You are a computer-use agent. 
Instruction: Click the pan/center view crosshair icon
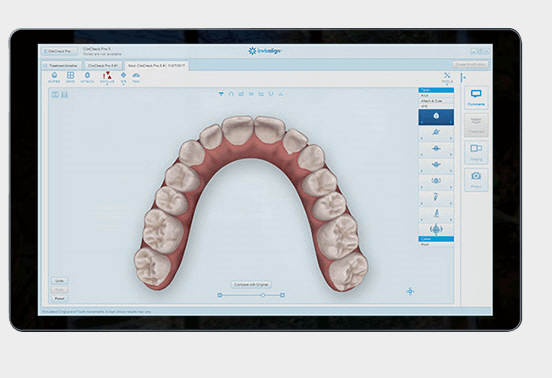coord(410,291)
